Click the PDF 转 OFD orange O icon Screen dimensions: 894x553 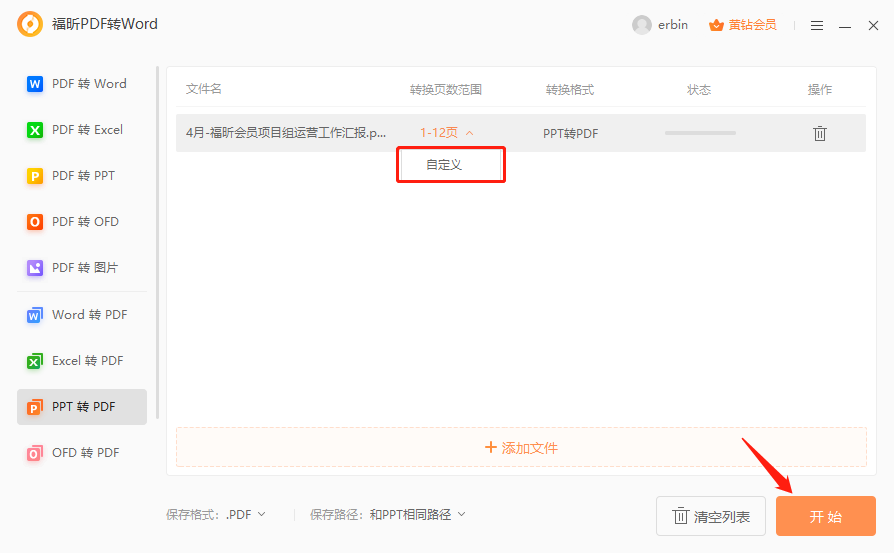click(35, 222)
